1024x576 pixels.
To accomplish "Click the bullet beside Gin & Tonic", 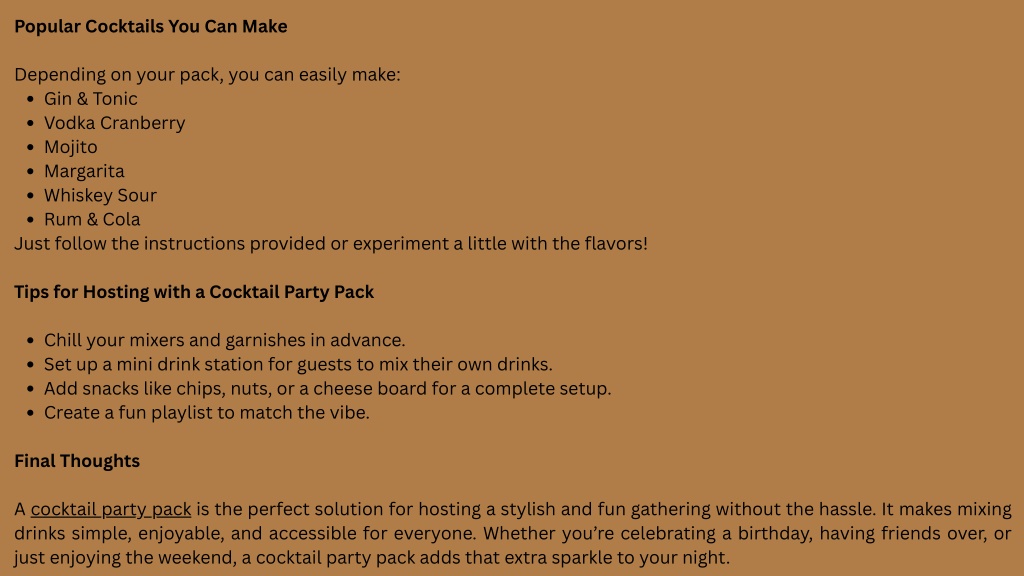I will pyautogui.click(x=30, y=99).
